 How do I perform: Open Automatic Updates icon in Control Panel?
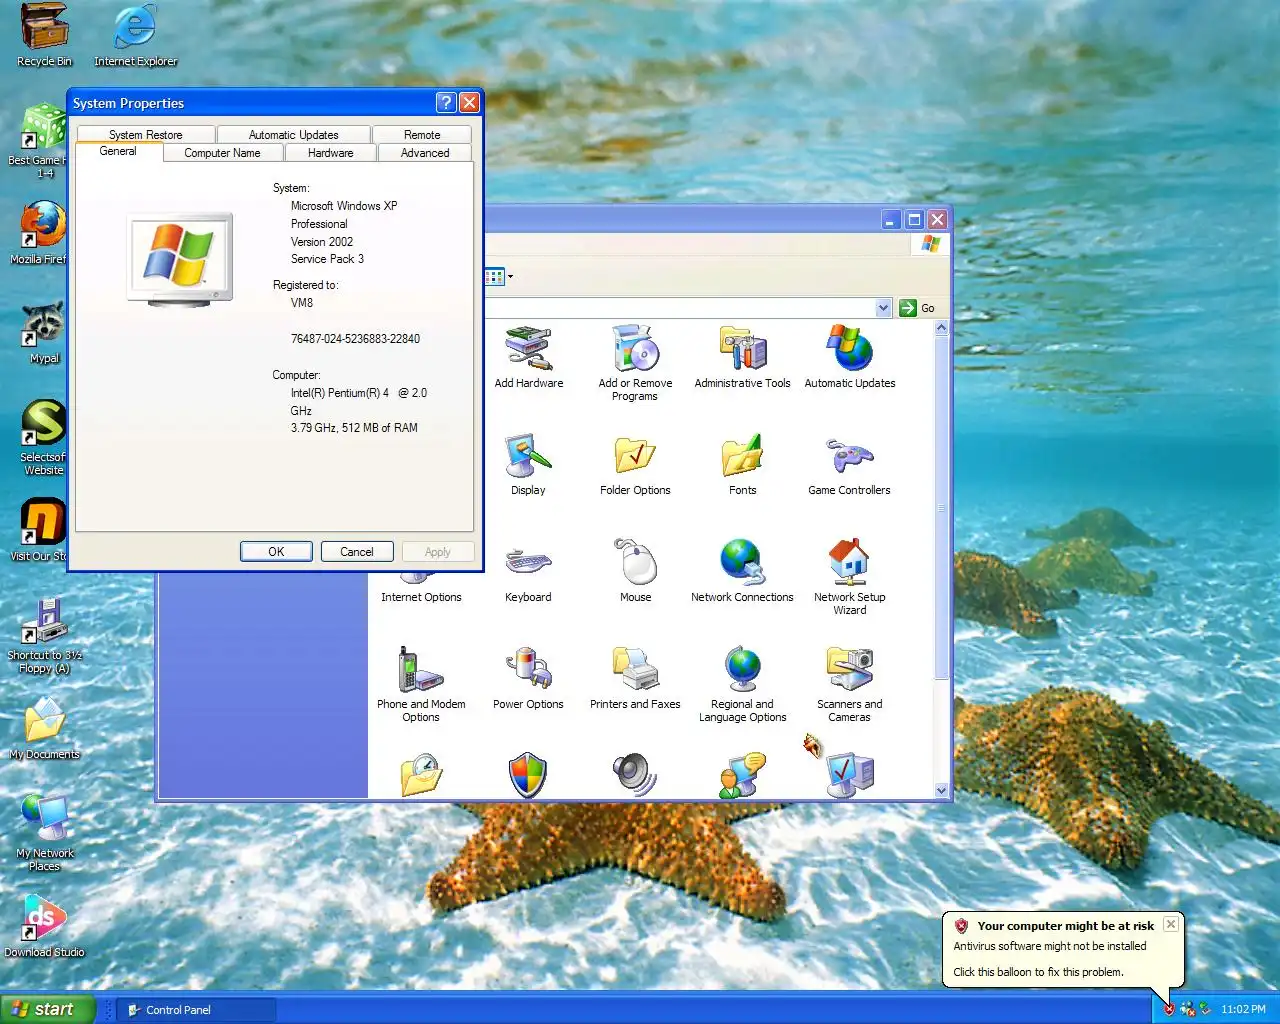tap(850, 357)
